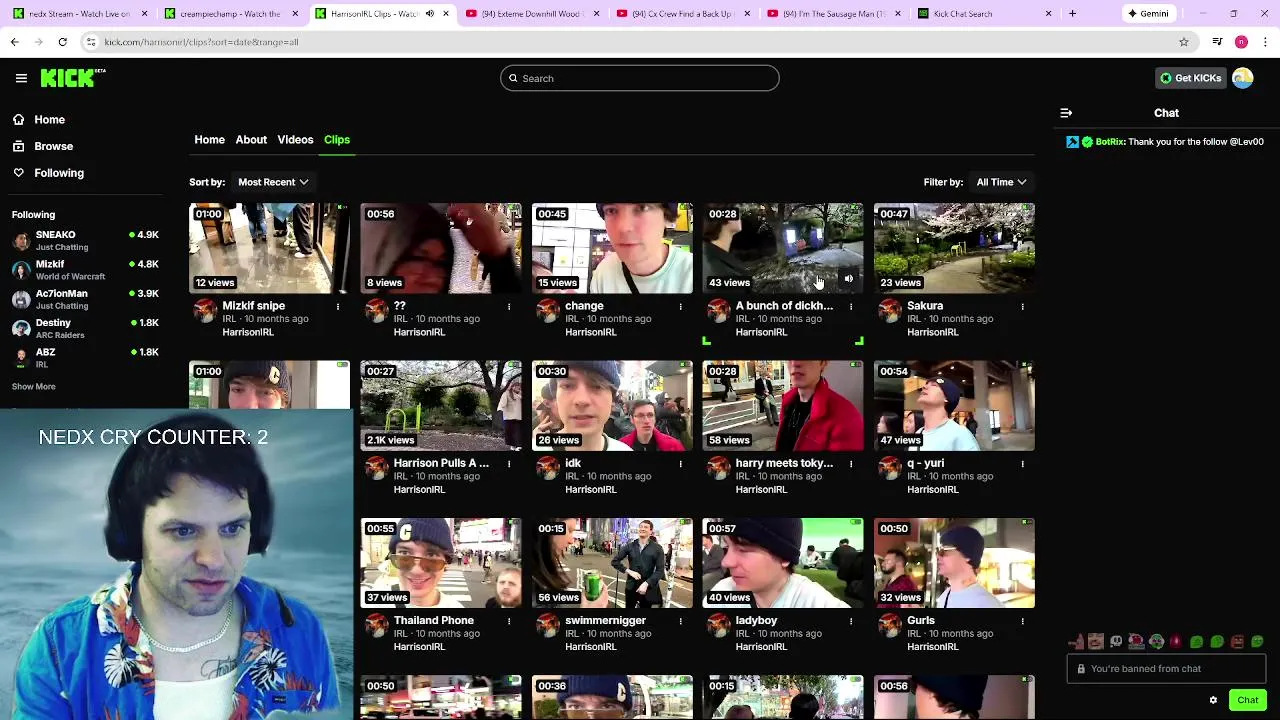Screen dimensions: 1280x720
Task: Open SNEAKO channel in Following list
Action: pyautogui.click(x=85, y=240)
